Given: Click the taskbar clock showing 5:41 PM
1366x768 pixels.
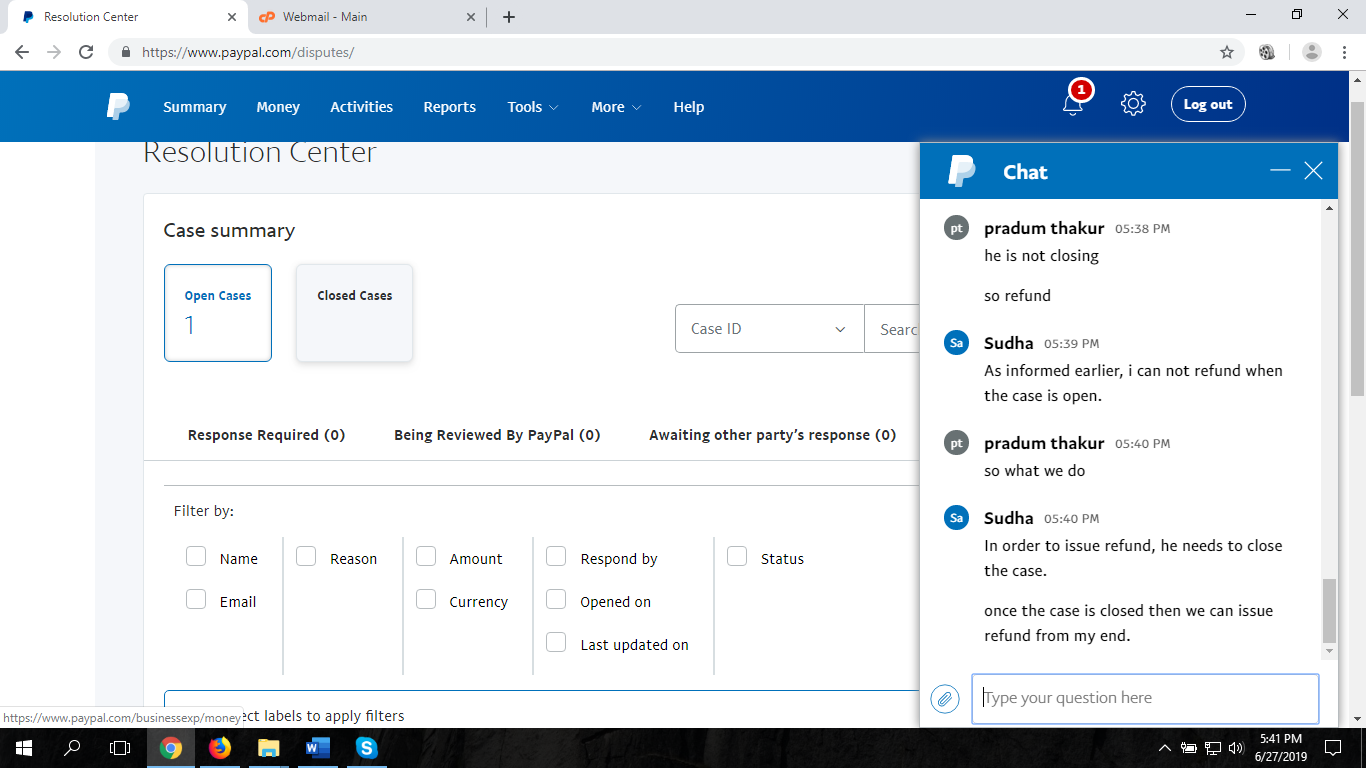Looking at the screenshot, I should click(1280, 747).
